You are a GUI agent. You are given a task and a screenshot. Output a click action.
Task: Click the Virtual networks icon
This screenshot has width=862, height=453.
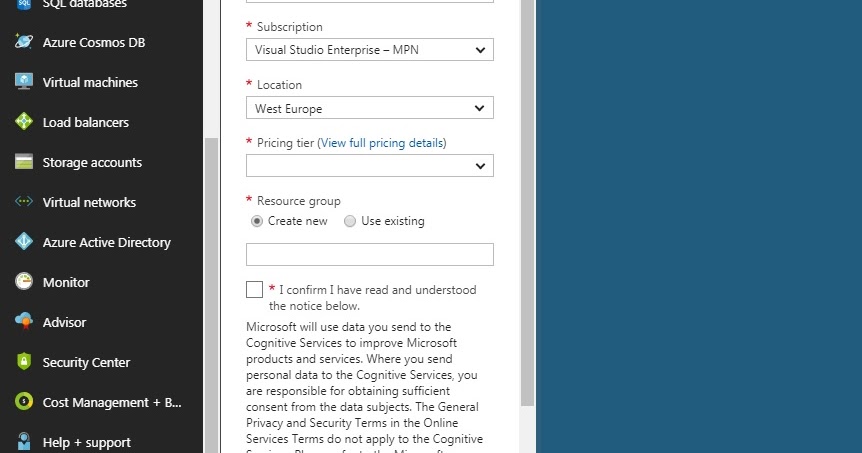(x=24, y=202)
